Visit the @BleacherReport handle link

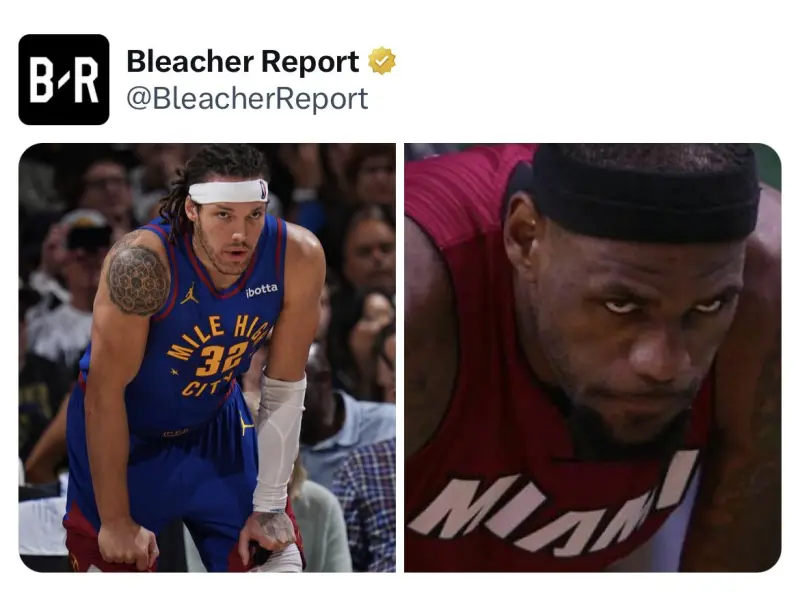(247, 99)
